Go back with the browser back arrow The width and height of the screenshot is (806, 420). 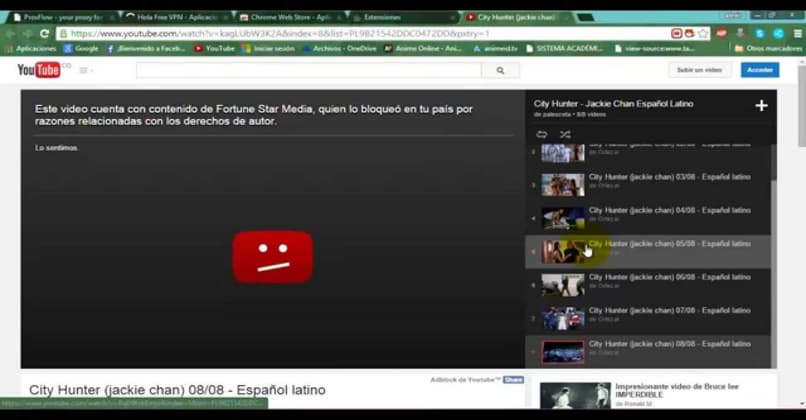tap(11, 33)
